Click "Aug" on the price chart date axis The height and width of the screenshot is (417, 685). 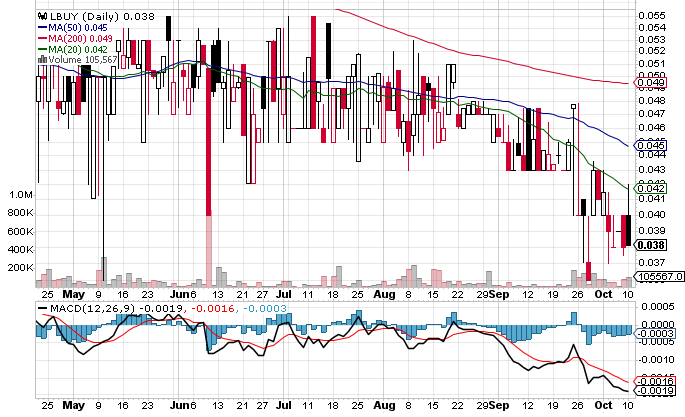click(384, 294)
